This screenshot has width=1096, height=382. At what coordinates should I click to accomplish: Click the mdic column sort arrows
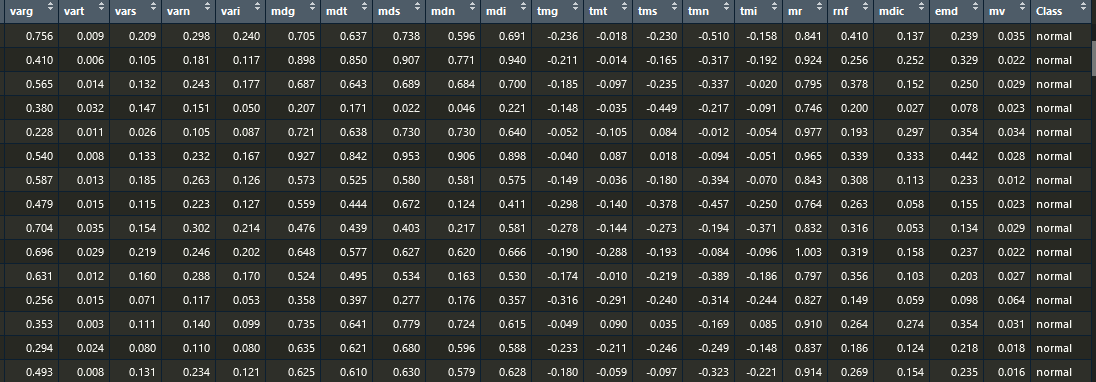(921, 6)
